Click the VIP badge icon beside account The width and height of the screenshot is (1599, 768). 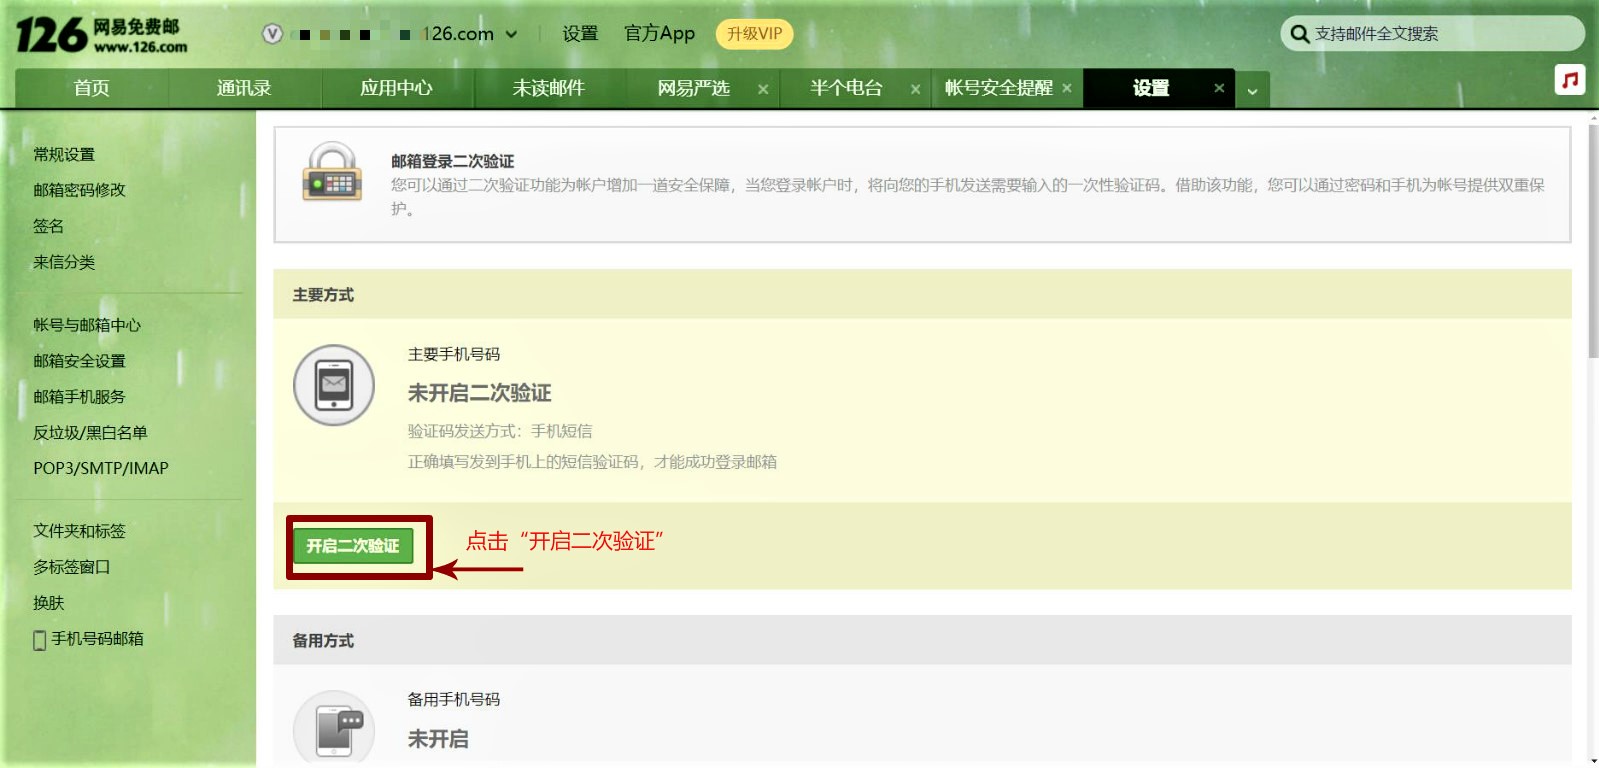point(272,34)
